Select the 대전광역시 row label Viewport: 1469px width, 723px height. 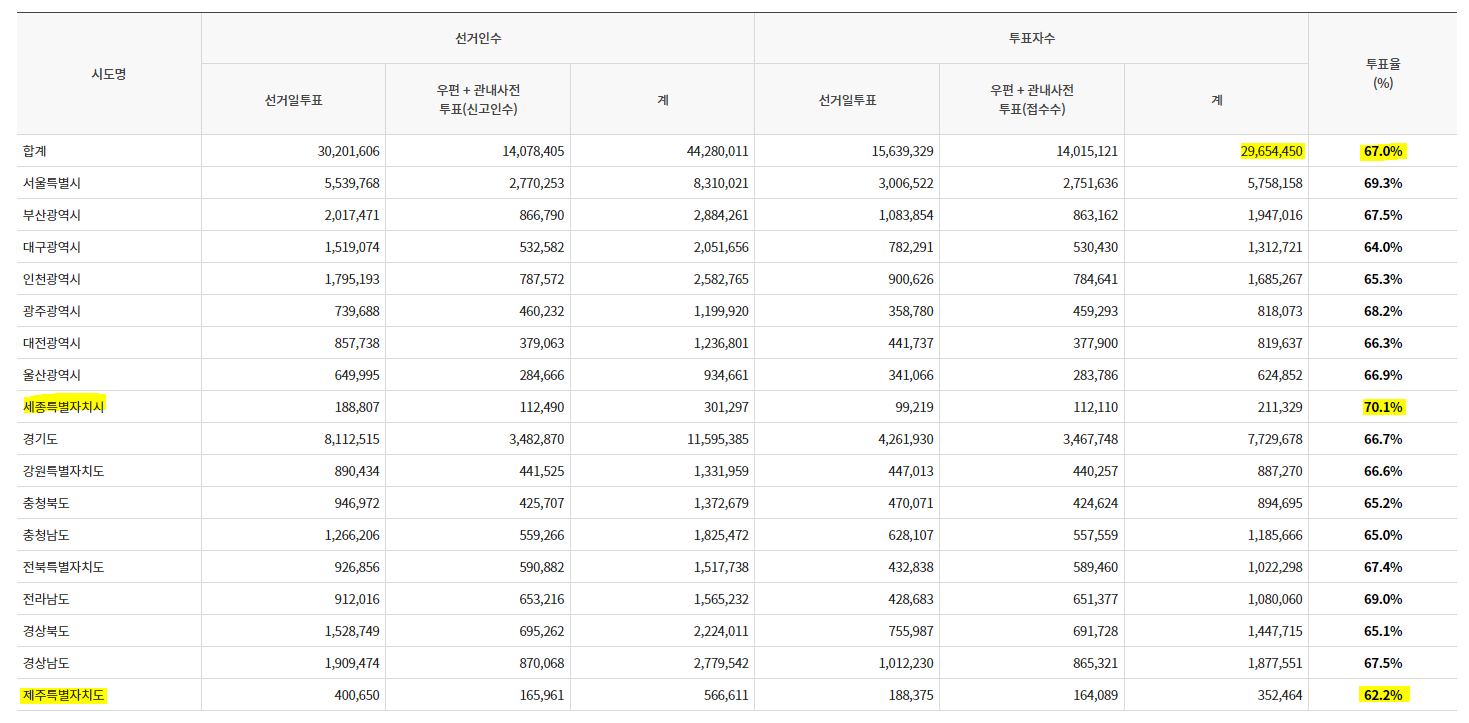[53, 343]
